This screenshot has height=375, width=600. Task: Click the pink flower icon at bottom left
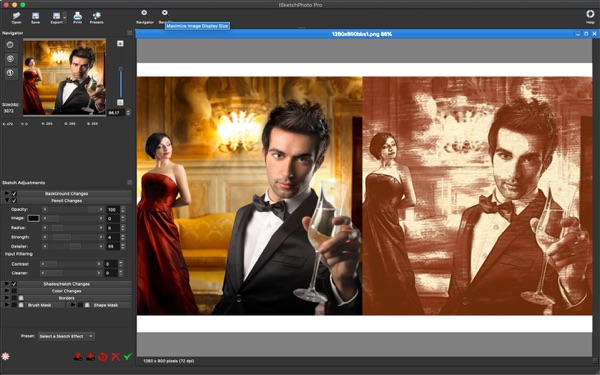click(5, 356)
